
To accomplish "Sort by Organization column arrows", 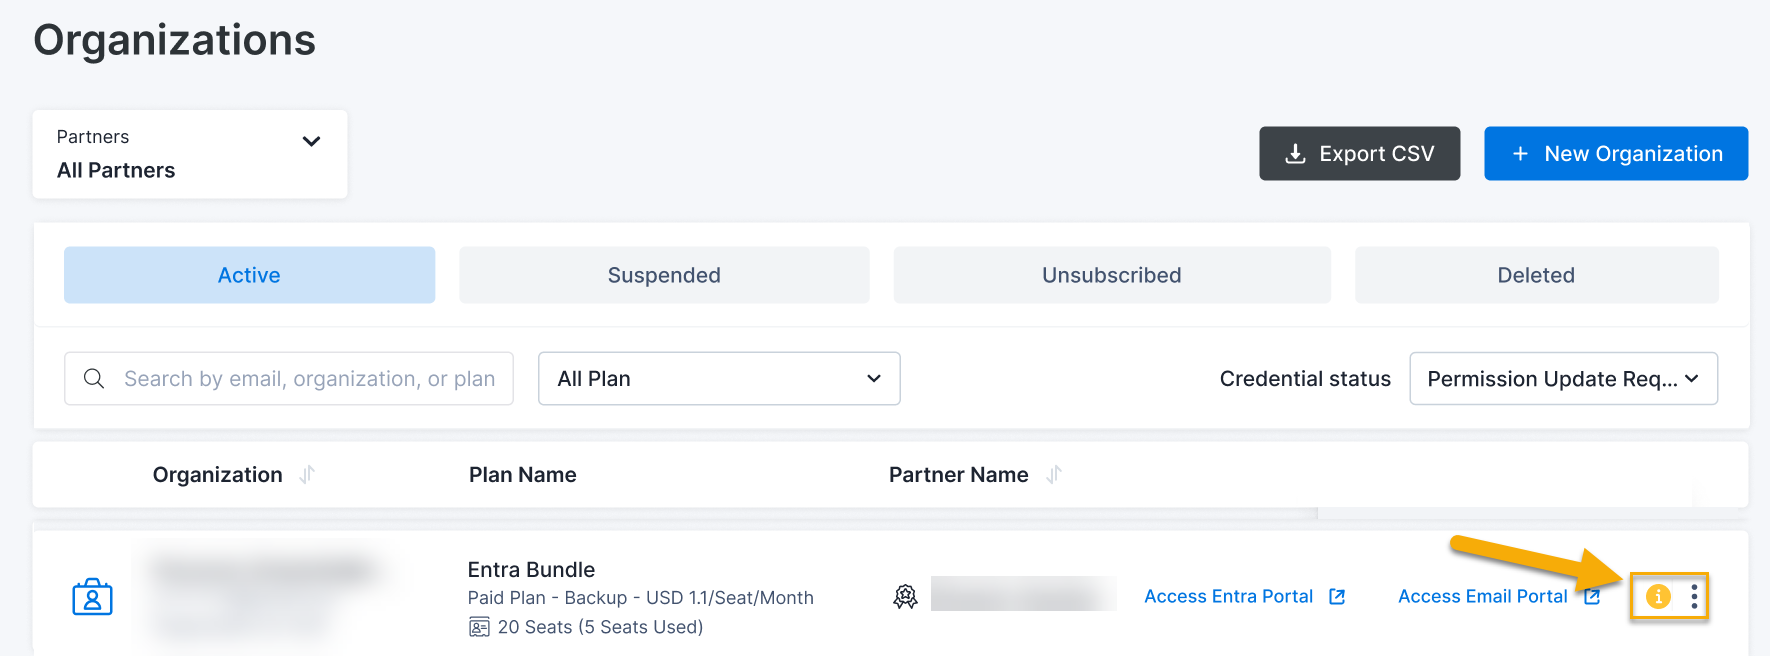I will pyautogui.click(x=307, y=475).
